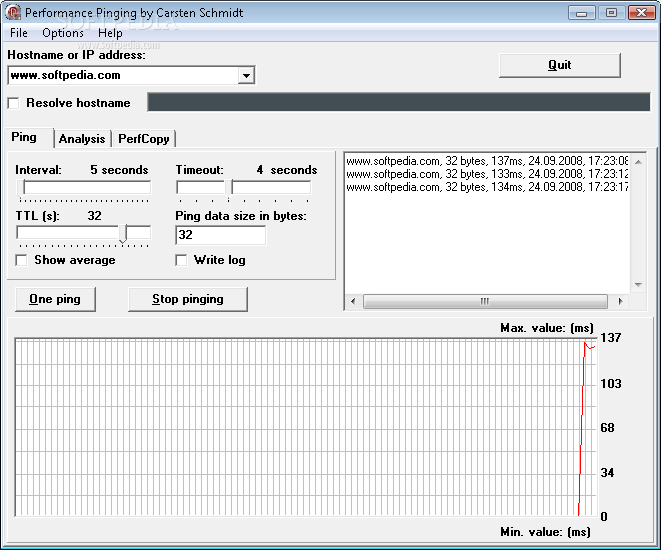Screen dimensions: 661x550
Task: Switch to the Analysis tab
Action: 82,139
